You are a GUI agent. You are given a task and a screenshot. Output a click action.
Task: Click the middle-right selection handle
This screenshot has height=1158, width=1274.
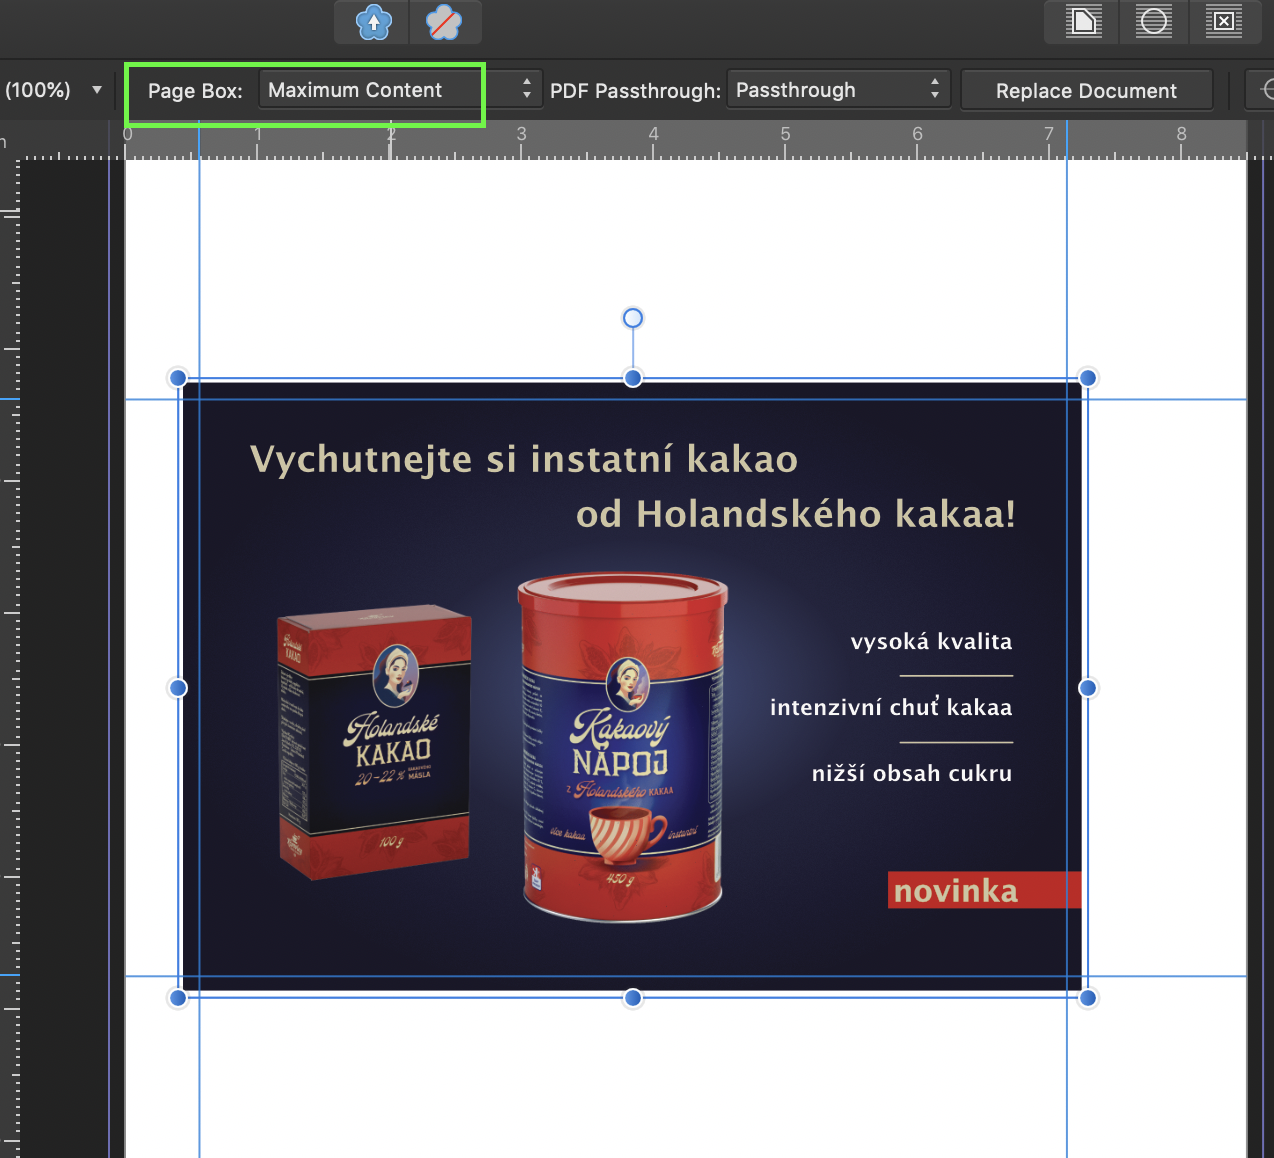coord(1088,688)
